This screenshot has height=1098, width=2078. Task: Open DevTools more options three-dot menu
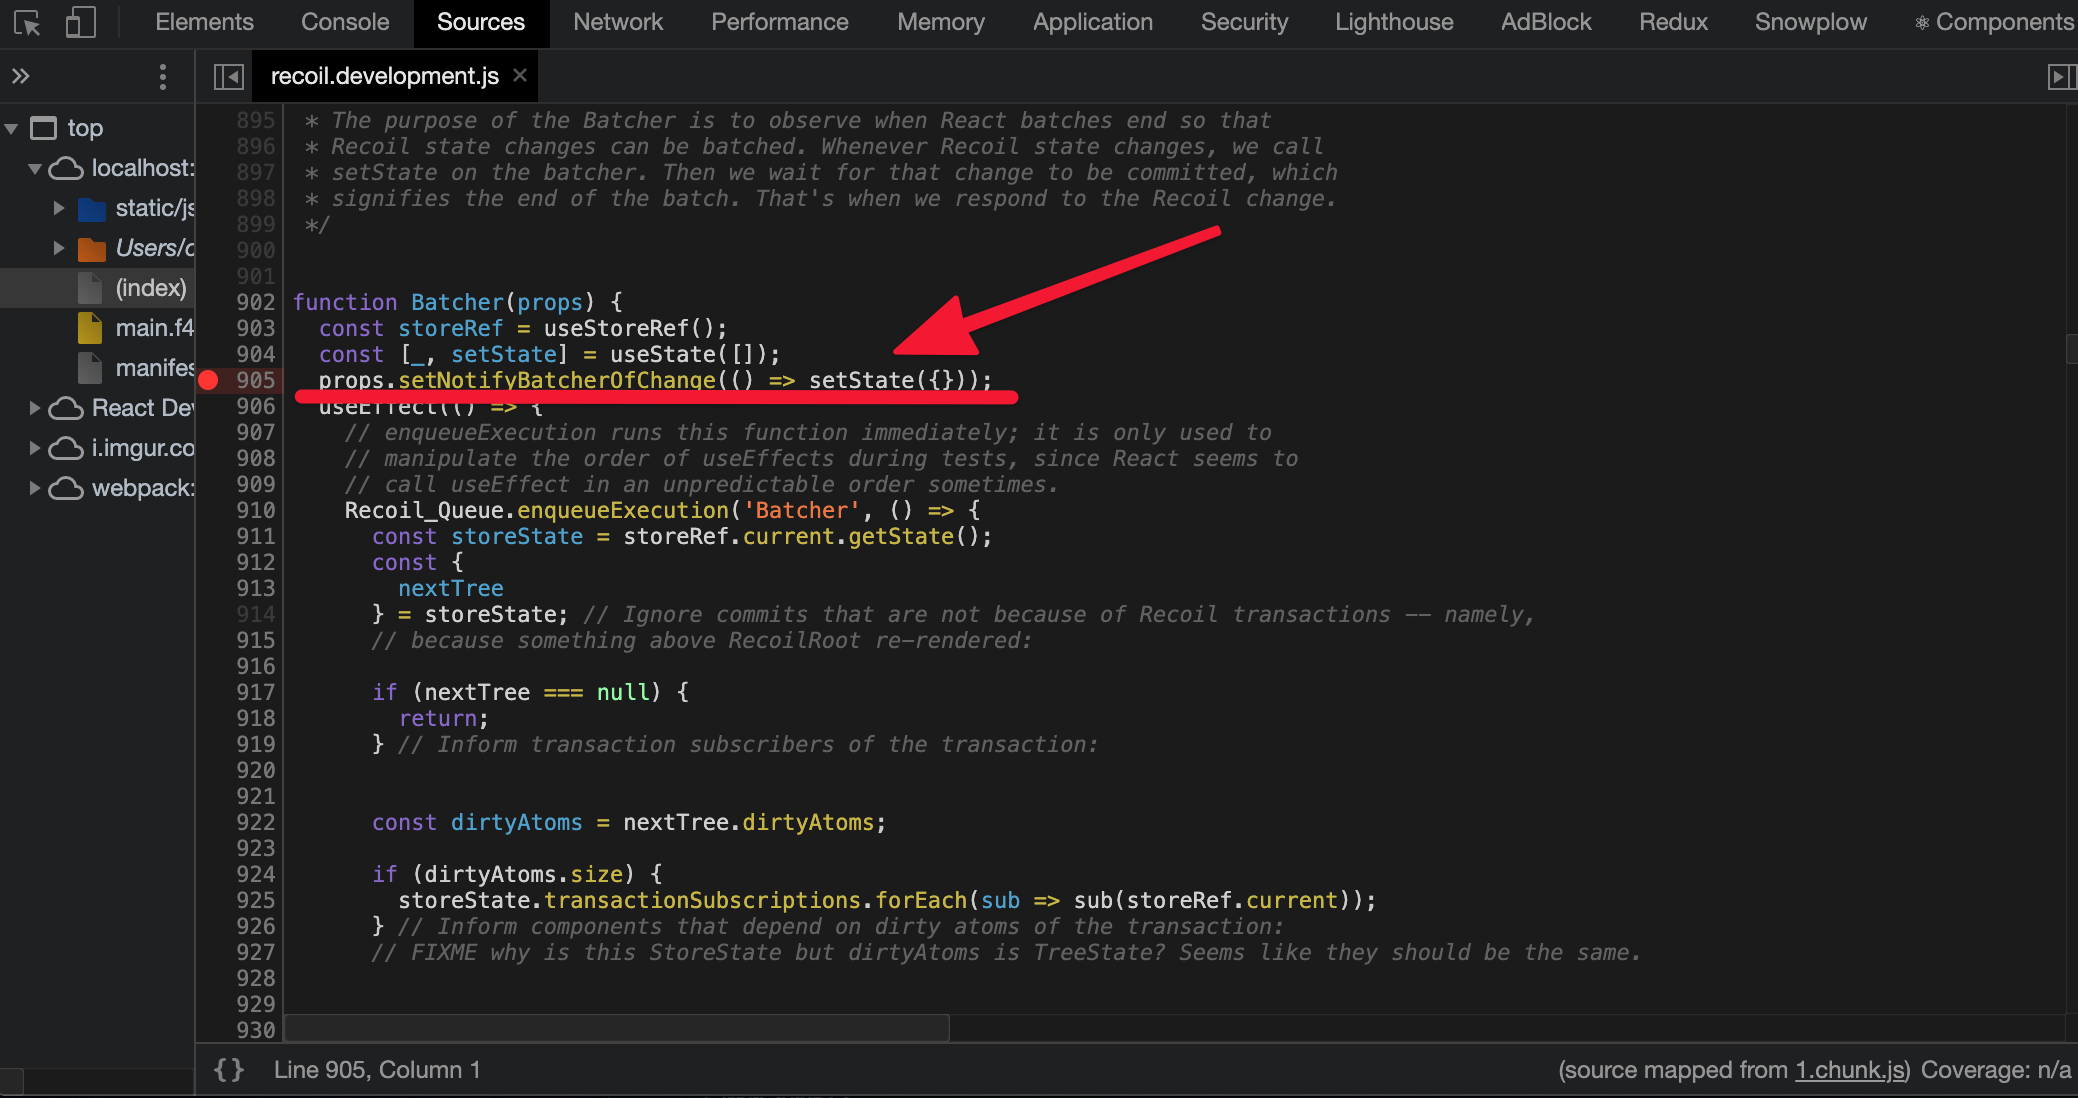(x=163, y=76)
